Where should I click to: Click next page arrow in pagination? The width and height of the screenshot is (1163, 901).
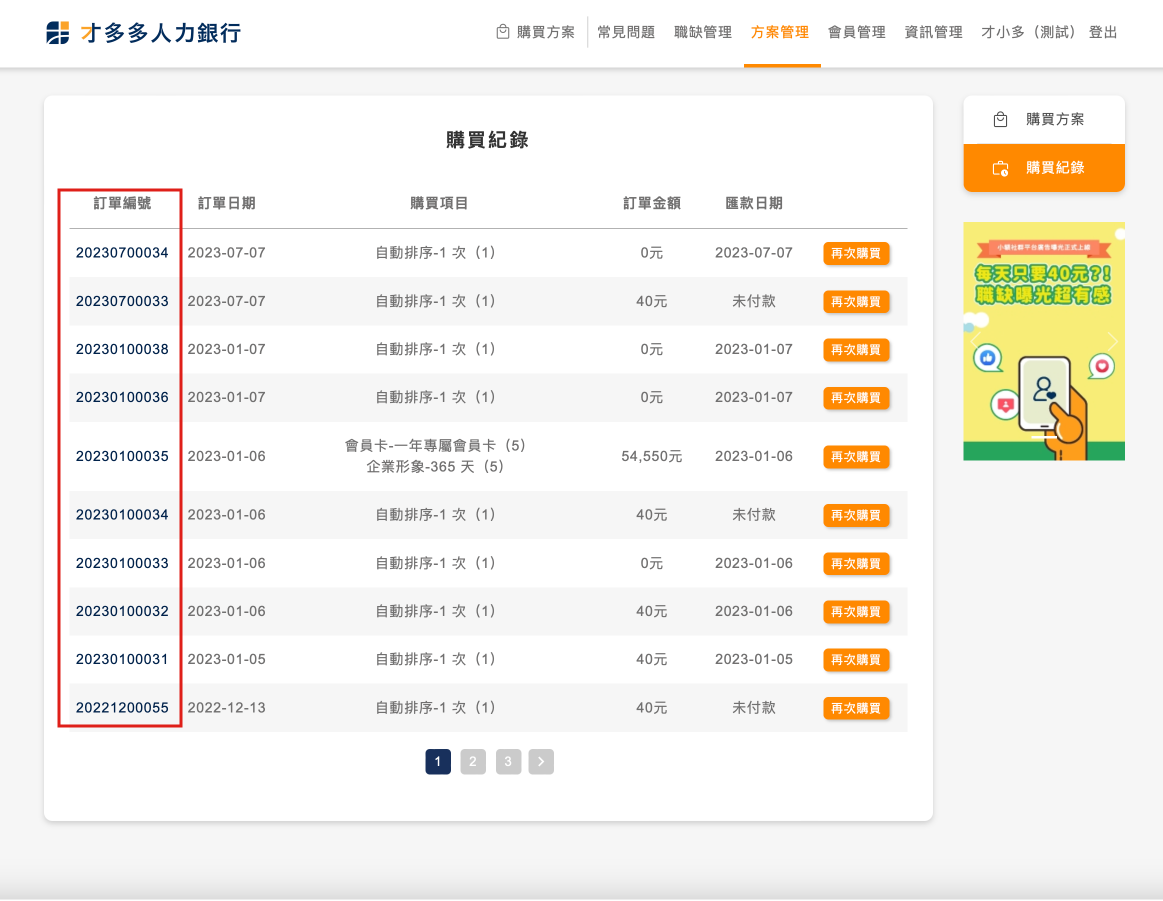[541, 762]
